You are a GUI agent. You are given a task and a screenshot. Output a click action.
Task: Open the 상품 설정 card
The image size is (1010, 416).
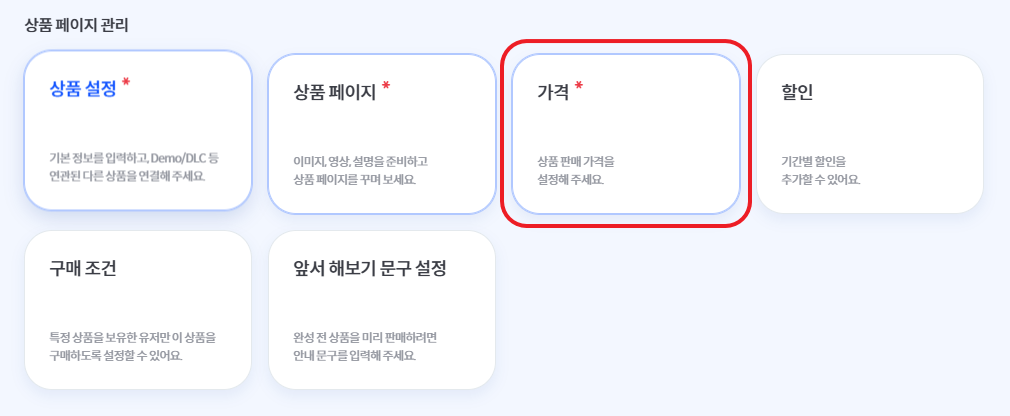click(x=138, y=131)
